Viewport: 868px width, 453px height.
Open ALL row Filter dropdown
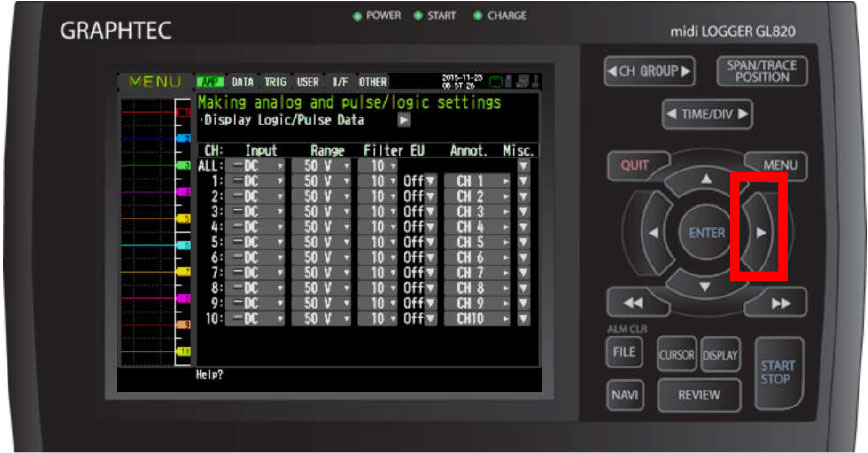pyautogui.click(x=378, y=166)
